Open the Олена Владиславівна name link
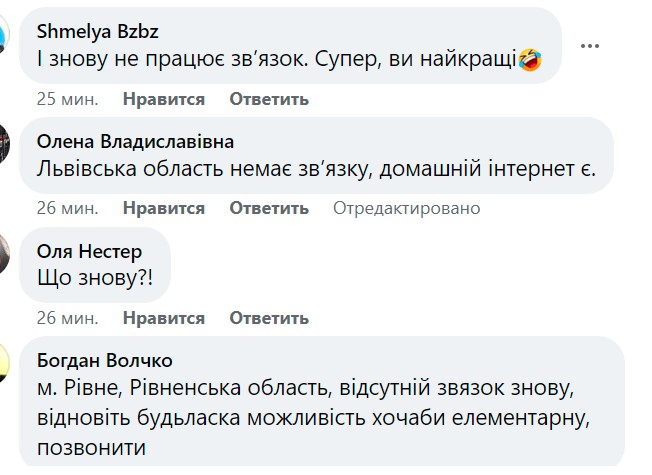This screenshot has width=652, height=475. pos(134,140)
